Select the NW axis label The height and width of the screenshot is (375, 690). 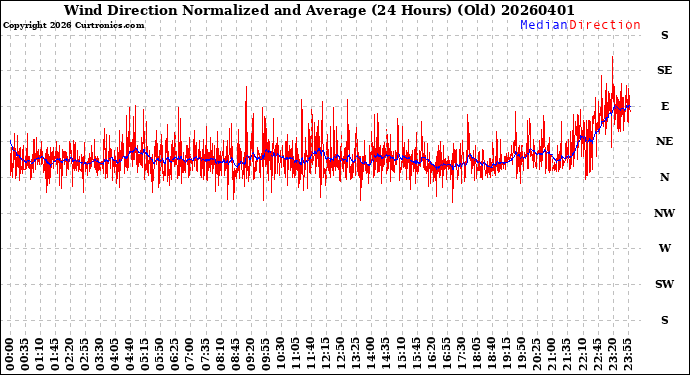click(664, 213)
